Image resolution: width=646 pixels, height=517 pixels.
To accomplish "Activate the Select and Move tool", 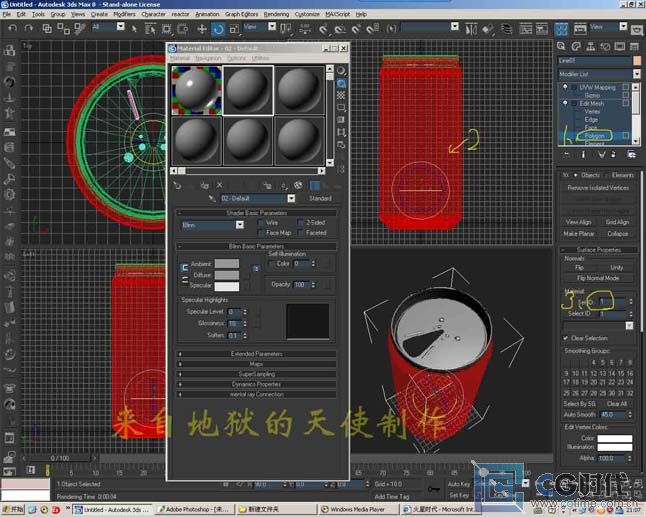I will (201, 29).
